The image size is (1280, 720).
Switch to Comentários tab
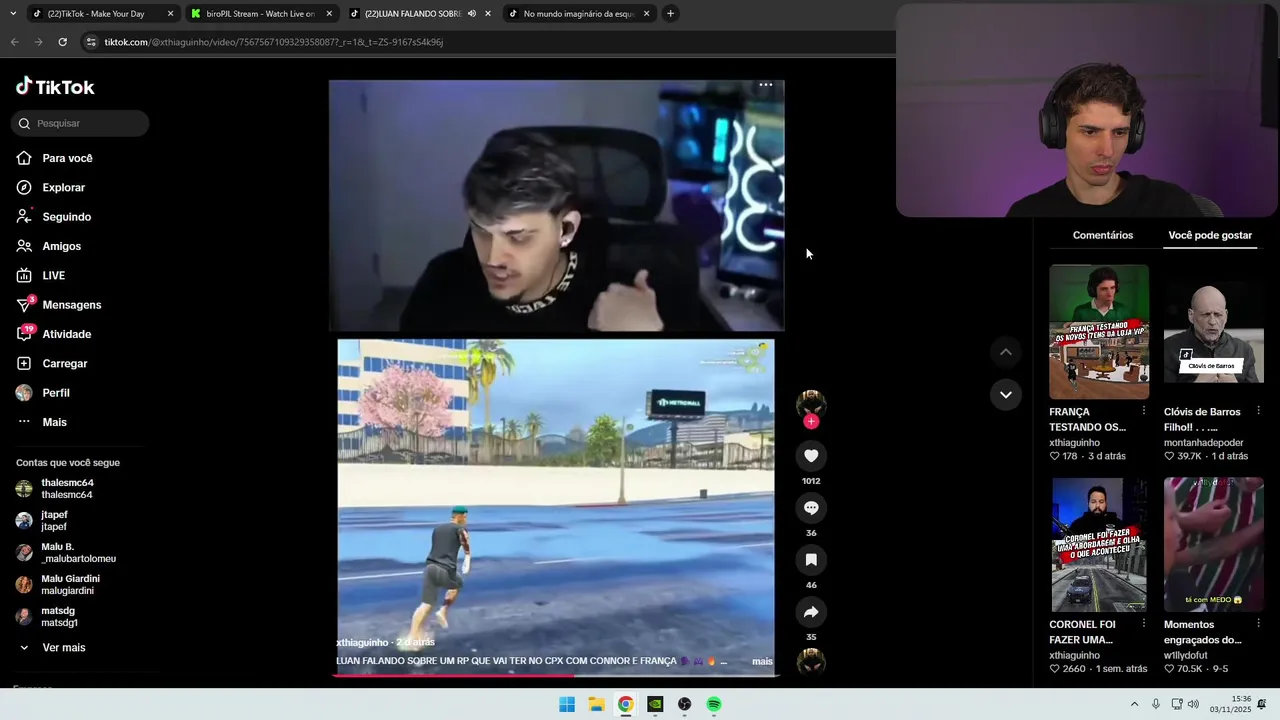tap(1103, 235)
